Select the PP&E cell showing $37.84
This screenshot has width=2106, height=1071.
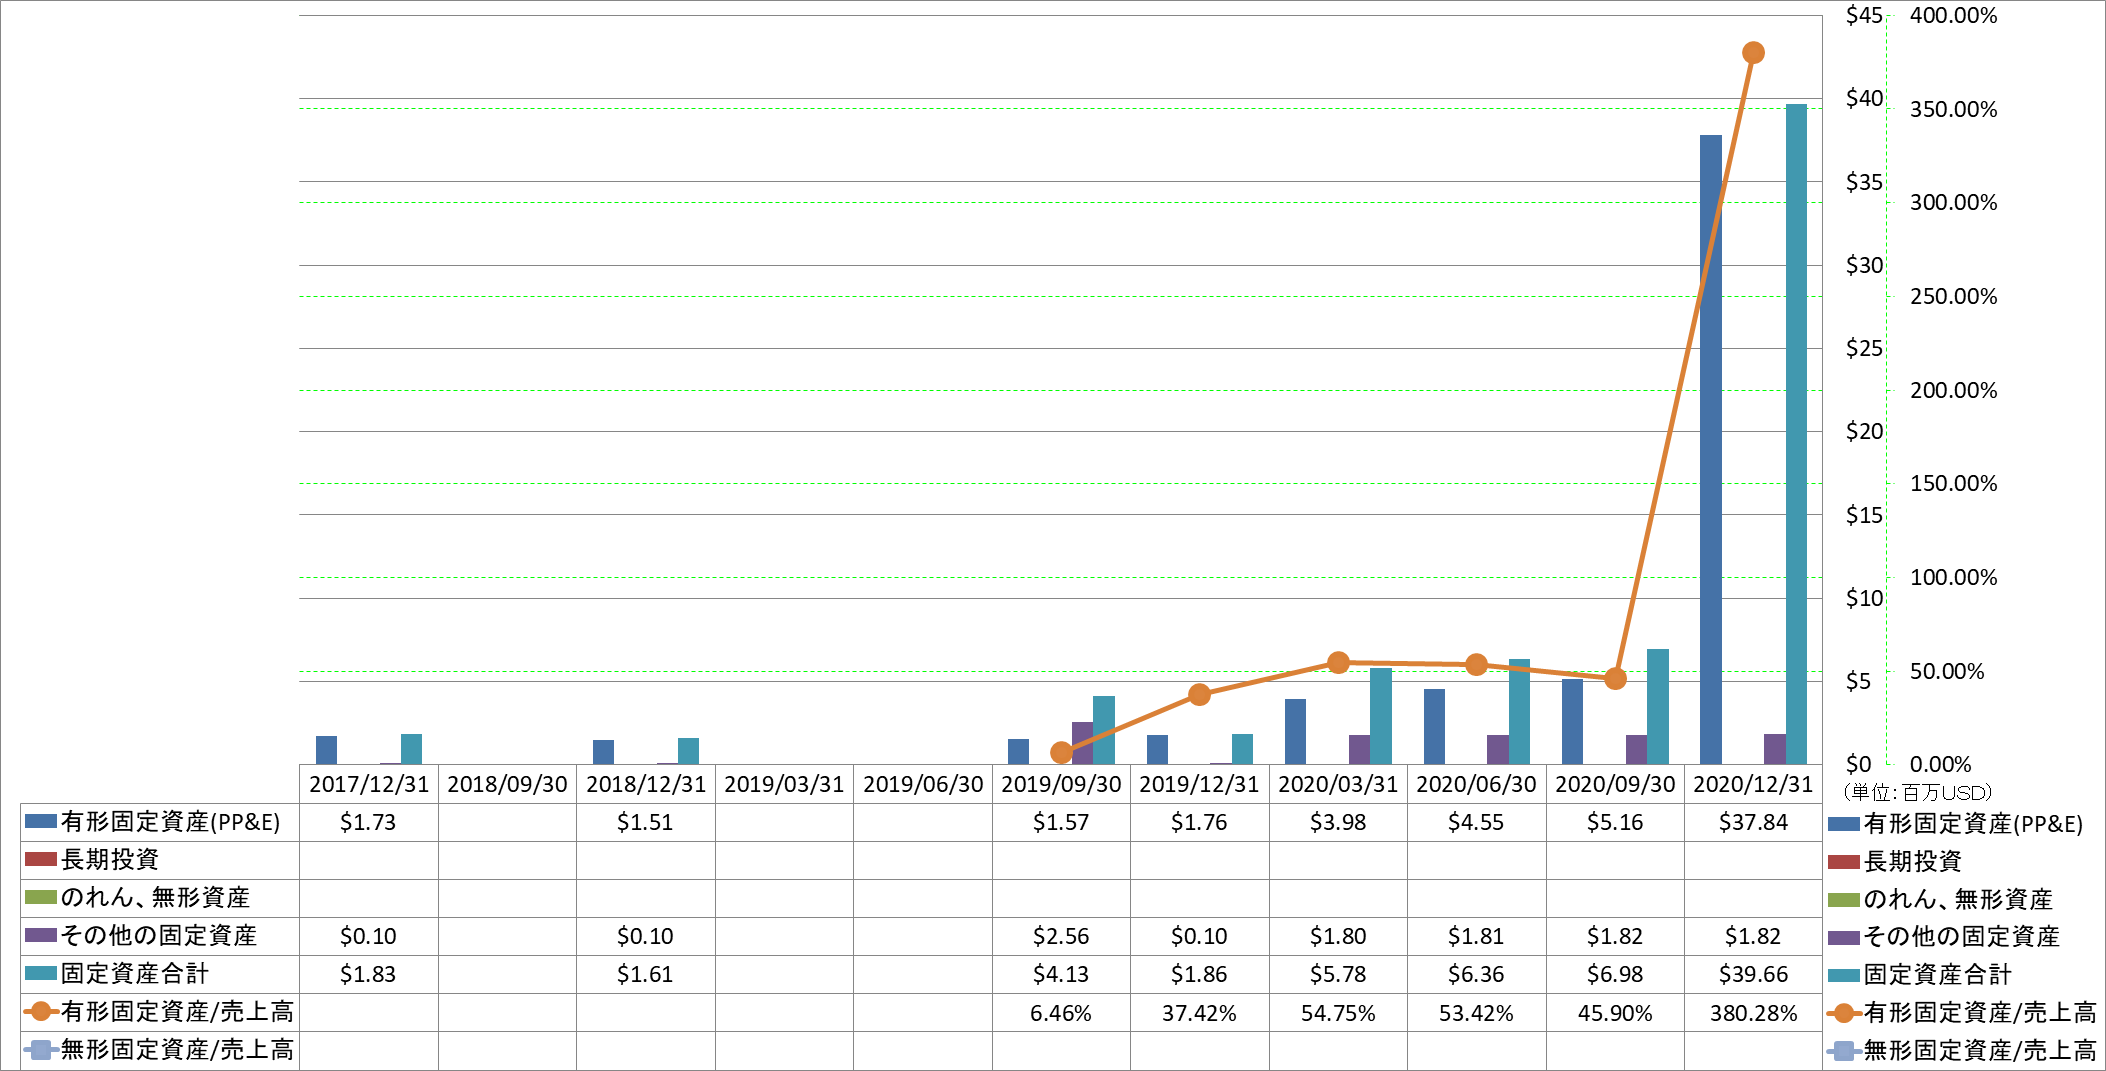[1753, 822]
